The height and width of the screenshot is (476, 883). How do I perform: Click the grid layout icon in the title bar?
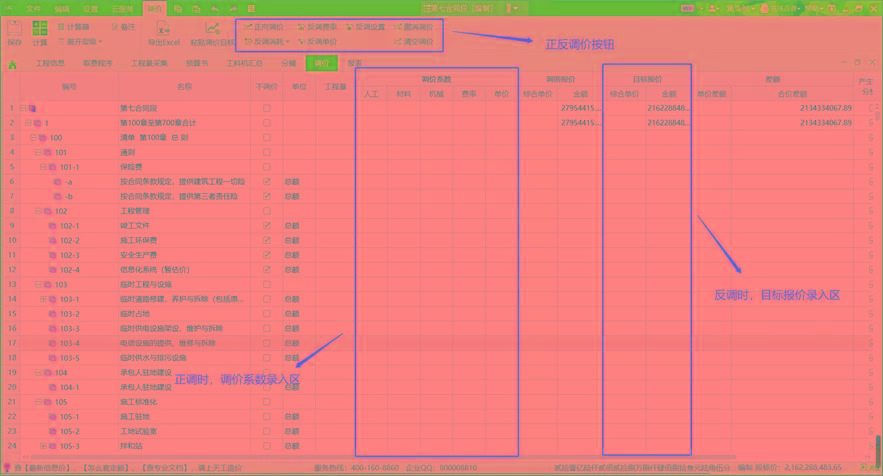(252, 8)
